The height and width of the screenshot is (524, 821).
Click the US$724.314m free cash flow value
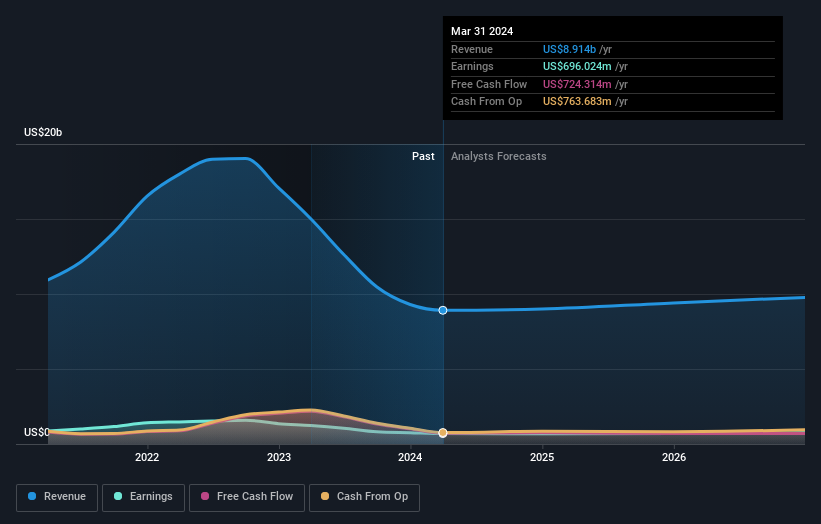(x=577, y=84)
